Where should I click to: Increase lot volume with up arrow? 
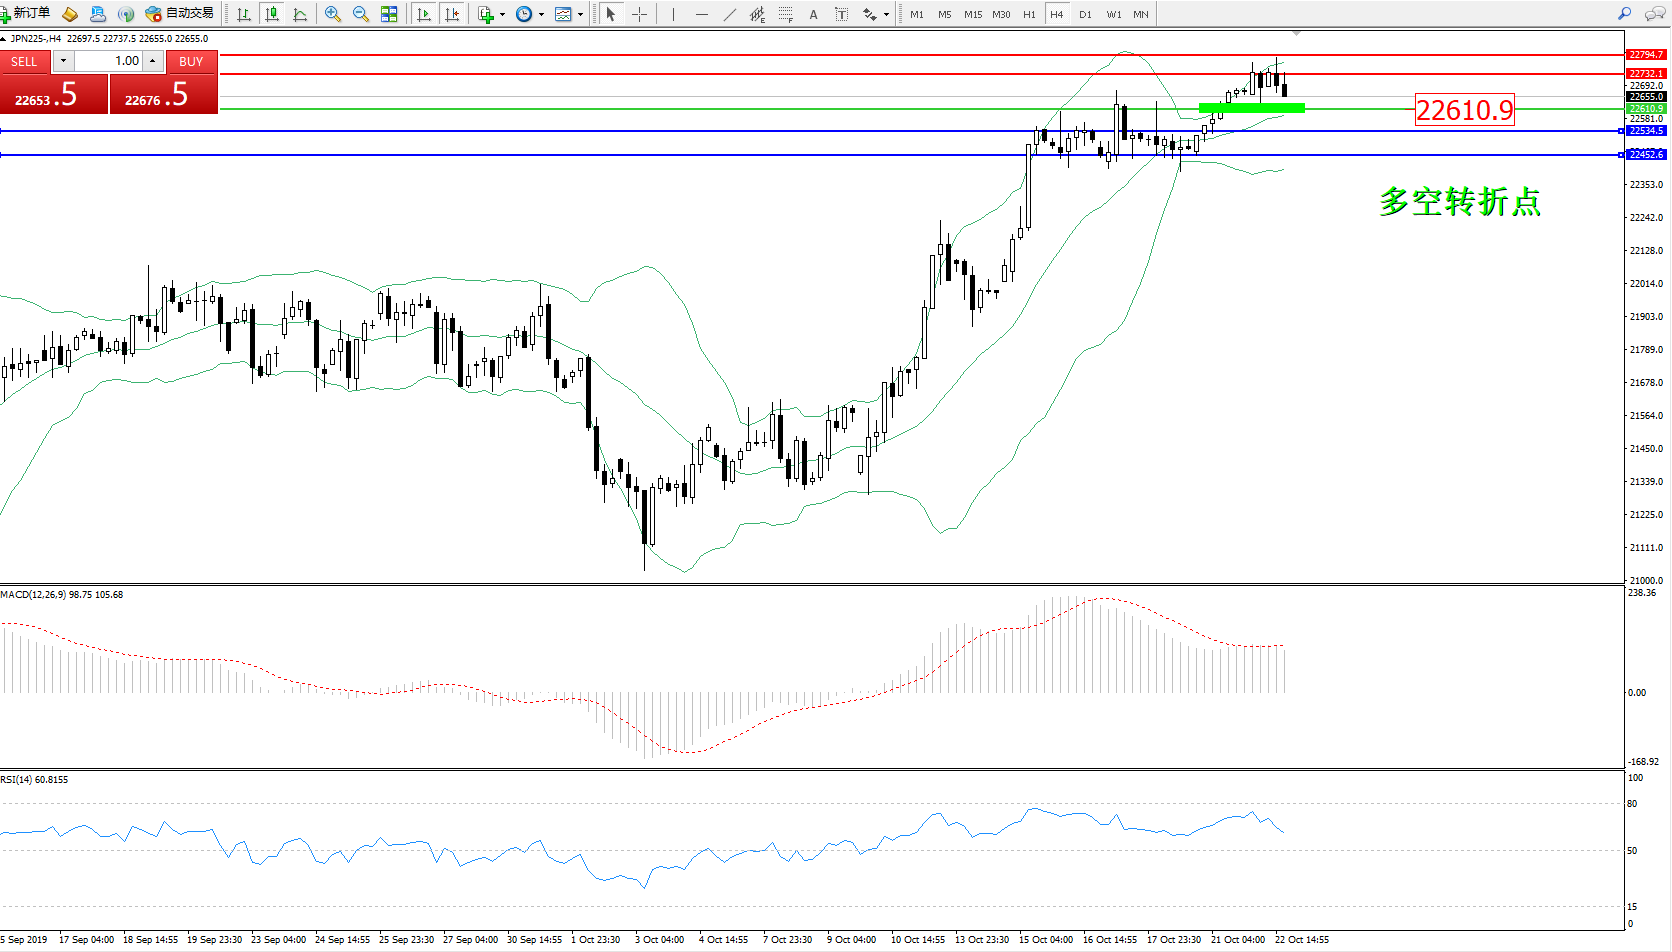(x=152, y=61)
